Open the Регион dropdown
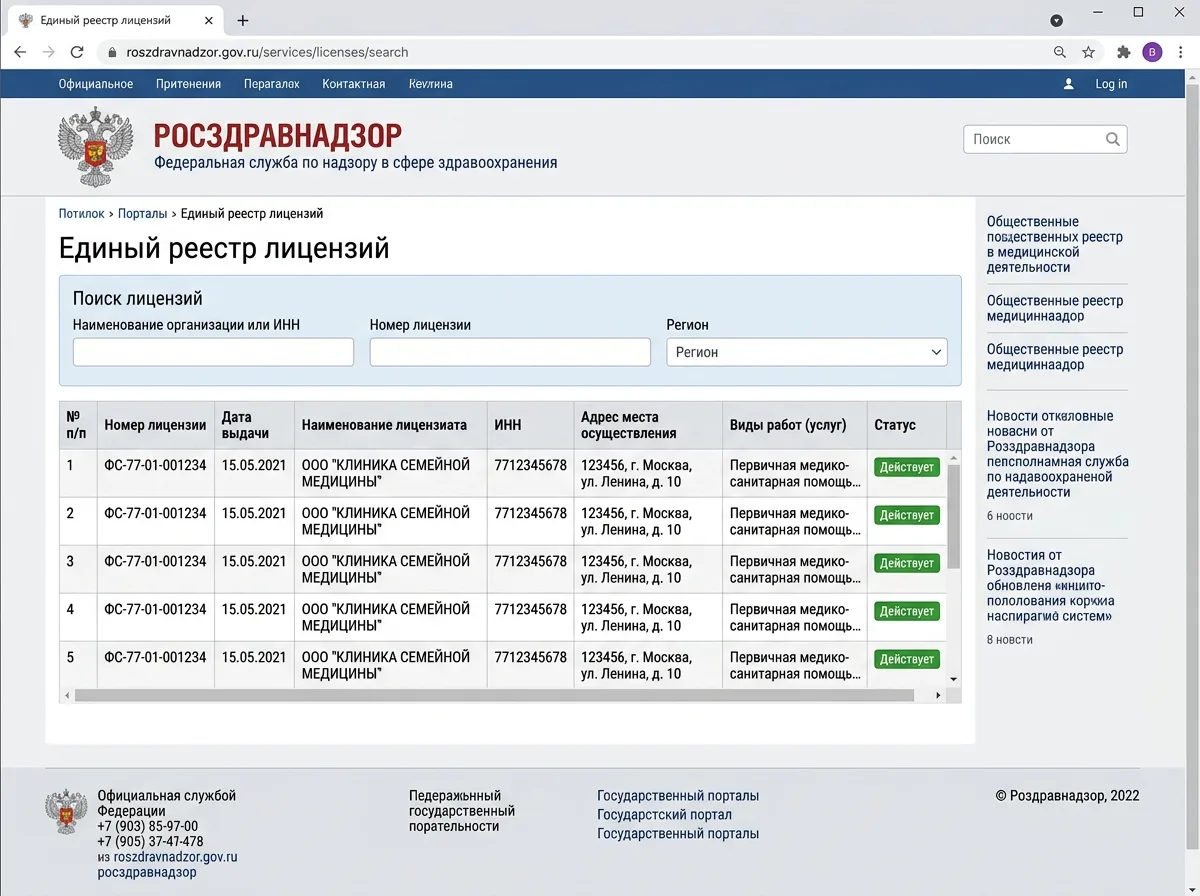 coord(807,352)
